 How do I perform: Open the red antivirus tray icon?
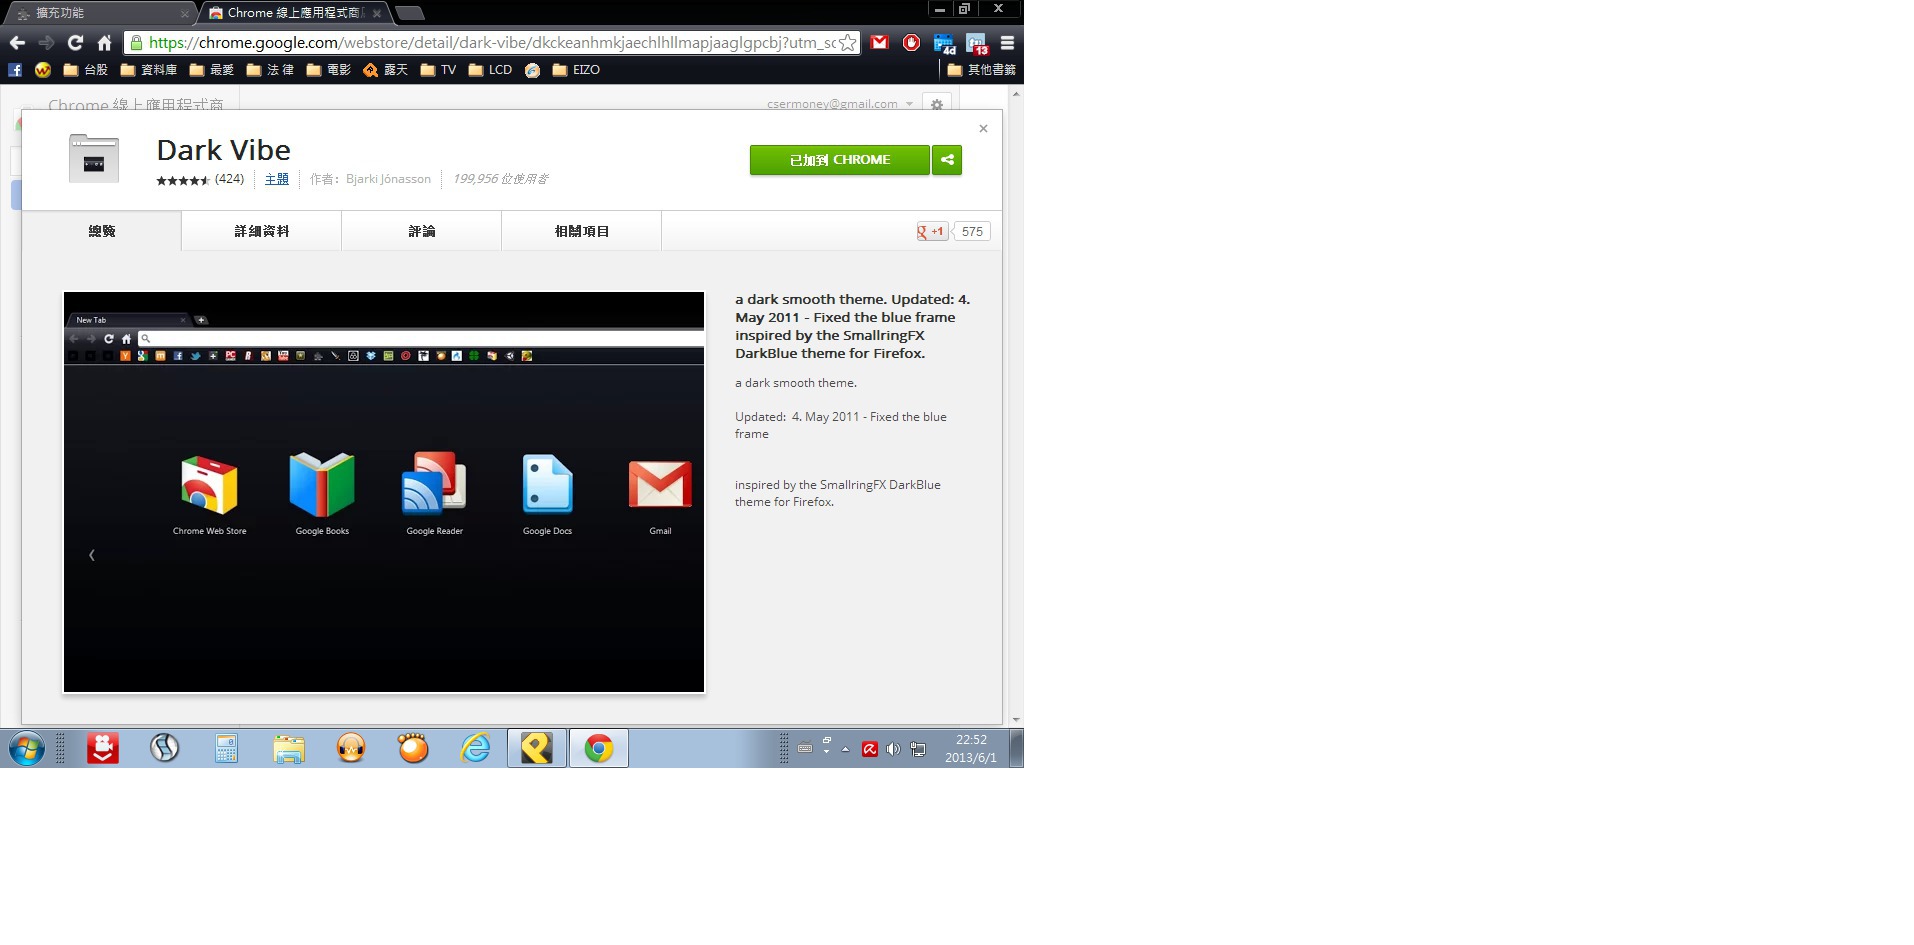[x=870, y=749]
